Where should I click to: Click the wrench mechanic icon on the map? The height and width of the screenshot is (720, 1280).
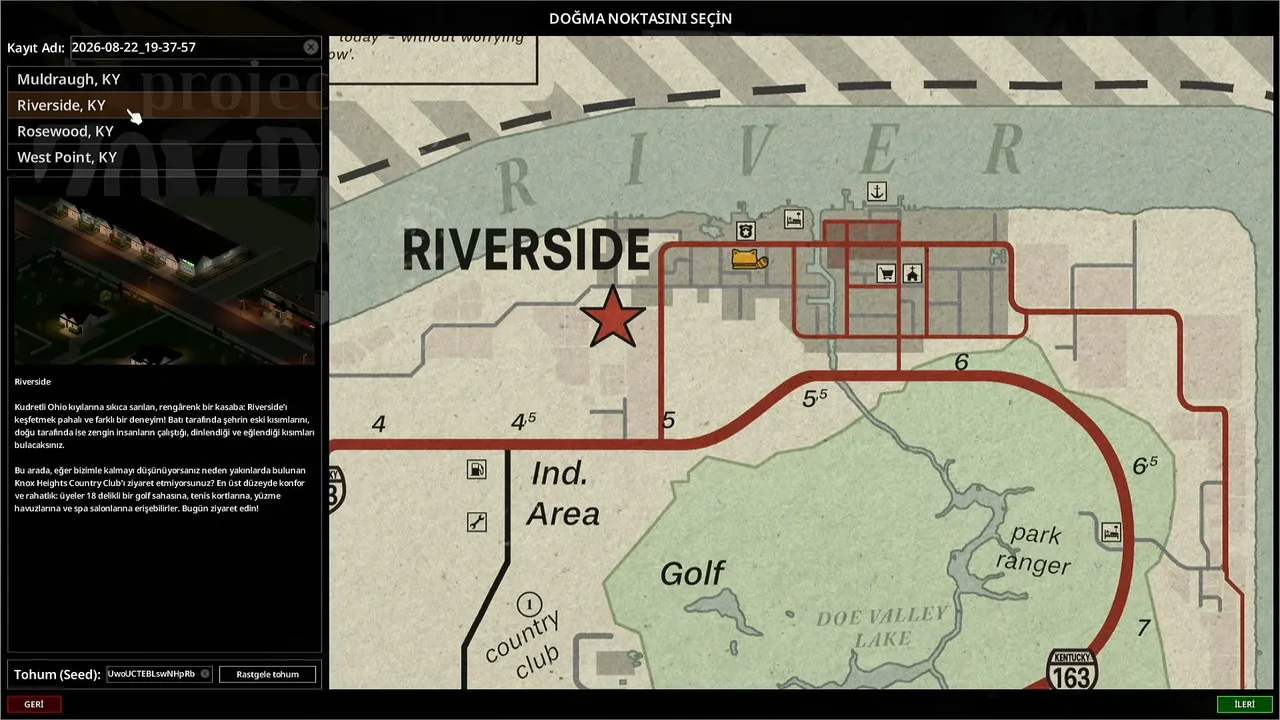click(x=477, y=521)
